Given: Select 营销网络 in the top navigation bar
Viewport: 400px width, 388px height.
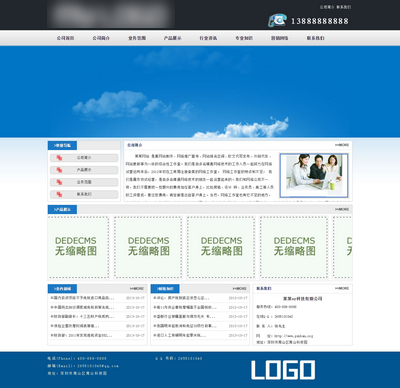Looking at the screenshot, I should click(280, 38).
